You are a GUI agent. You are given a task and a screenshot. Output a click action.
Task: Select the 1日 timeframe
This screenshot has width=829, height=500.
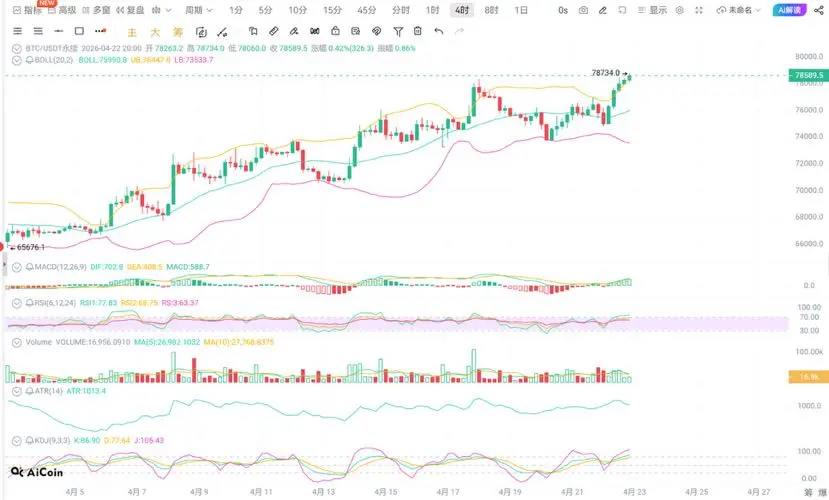[x=521, y=10]
